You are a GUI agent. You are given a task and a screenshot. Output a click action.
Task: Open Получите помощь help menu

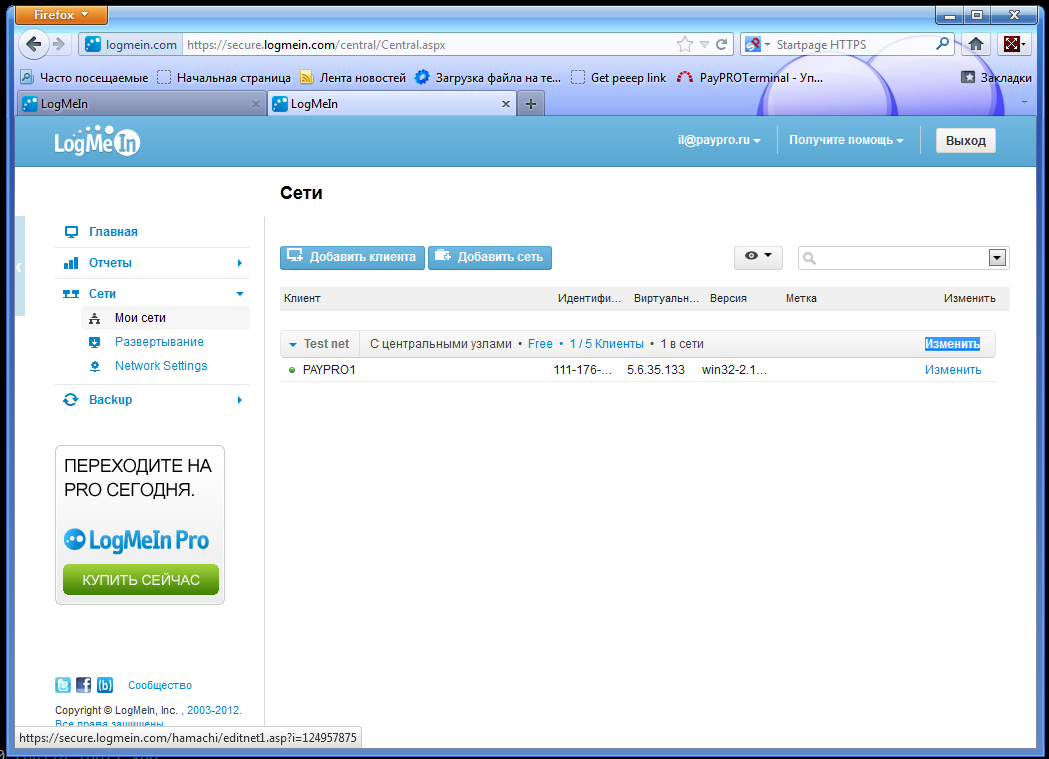click(846, 141)
